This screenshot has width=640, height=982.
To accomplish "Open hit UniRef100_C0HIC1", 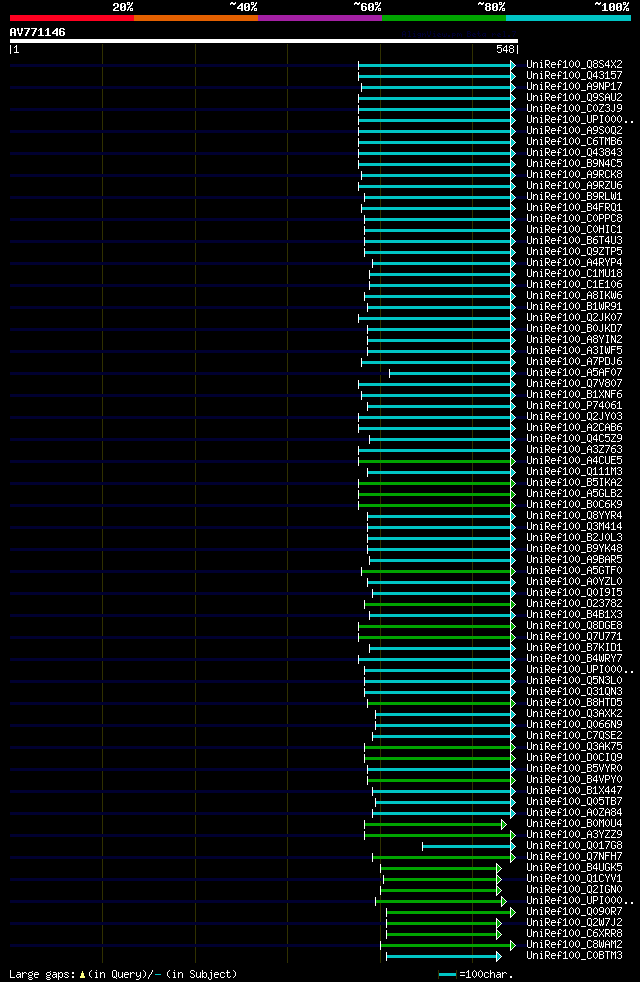I will point(574,229).
